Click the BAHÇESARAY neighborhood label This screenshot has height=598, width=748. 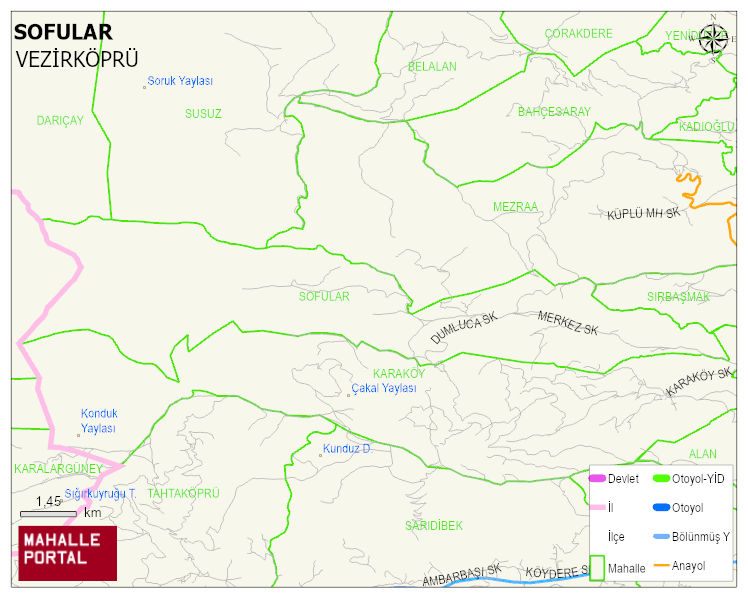coord(554,112)
